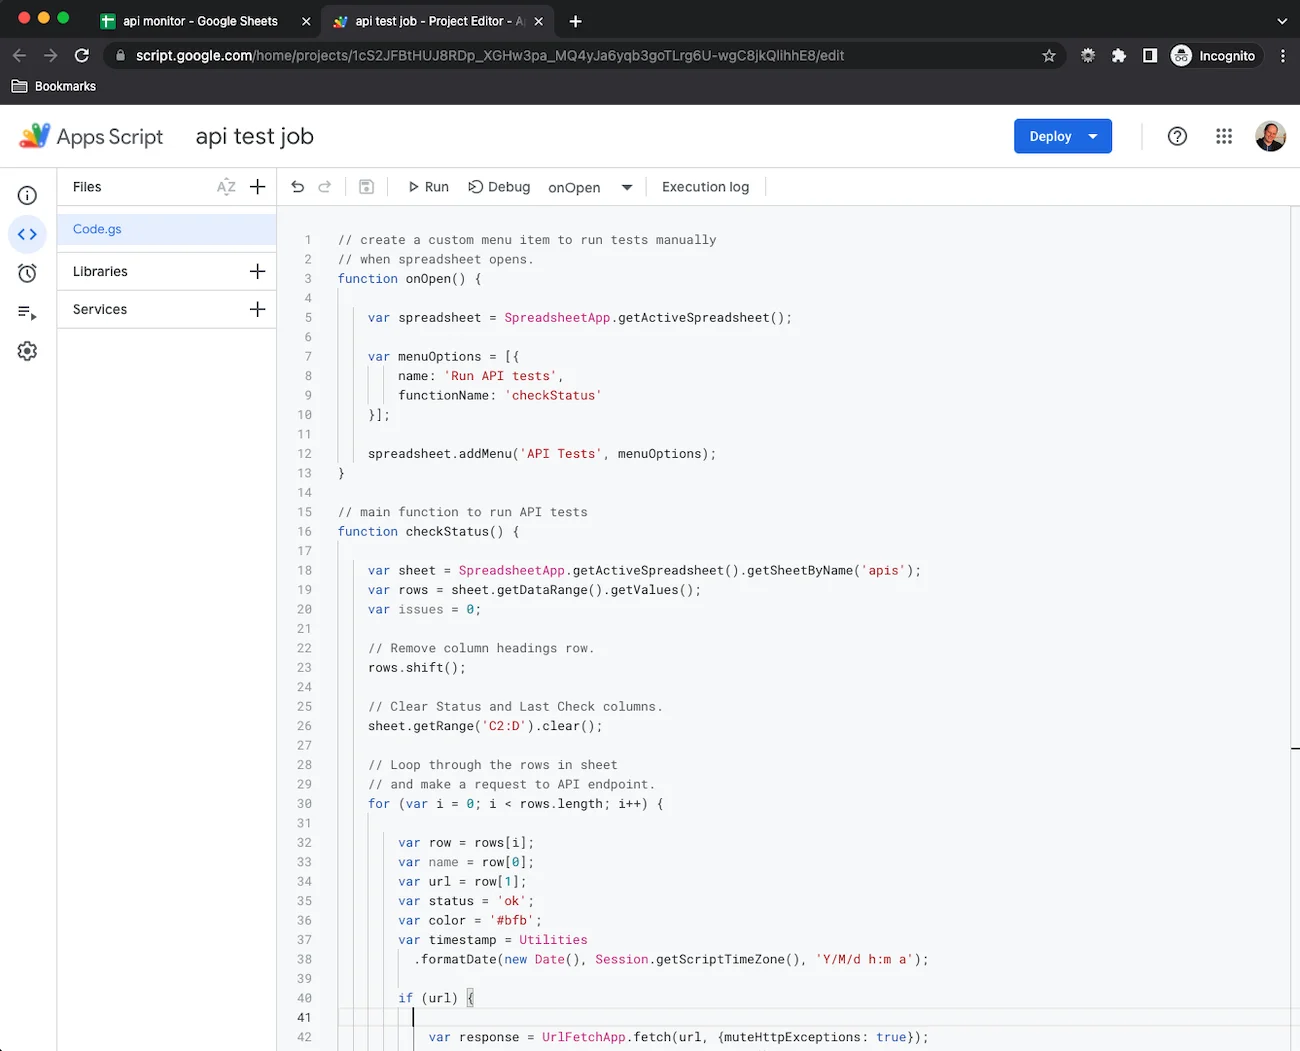Viewport: 1300px width, 1051px height.
Task: Sort files alphabetically with AZ icon
Action: pos(226,187)
